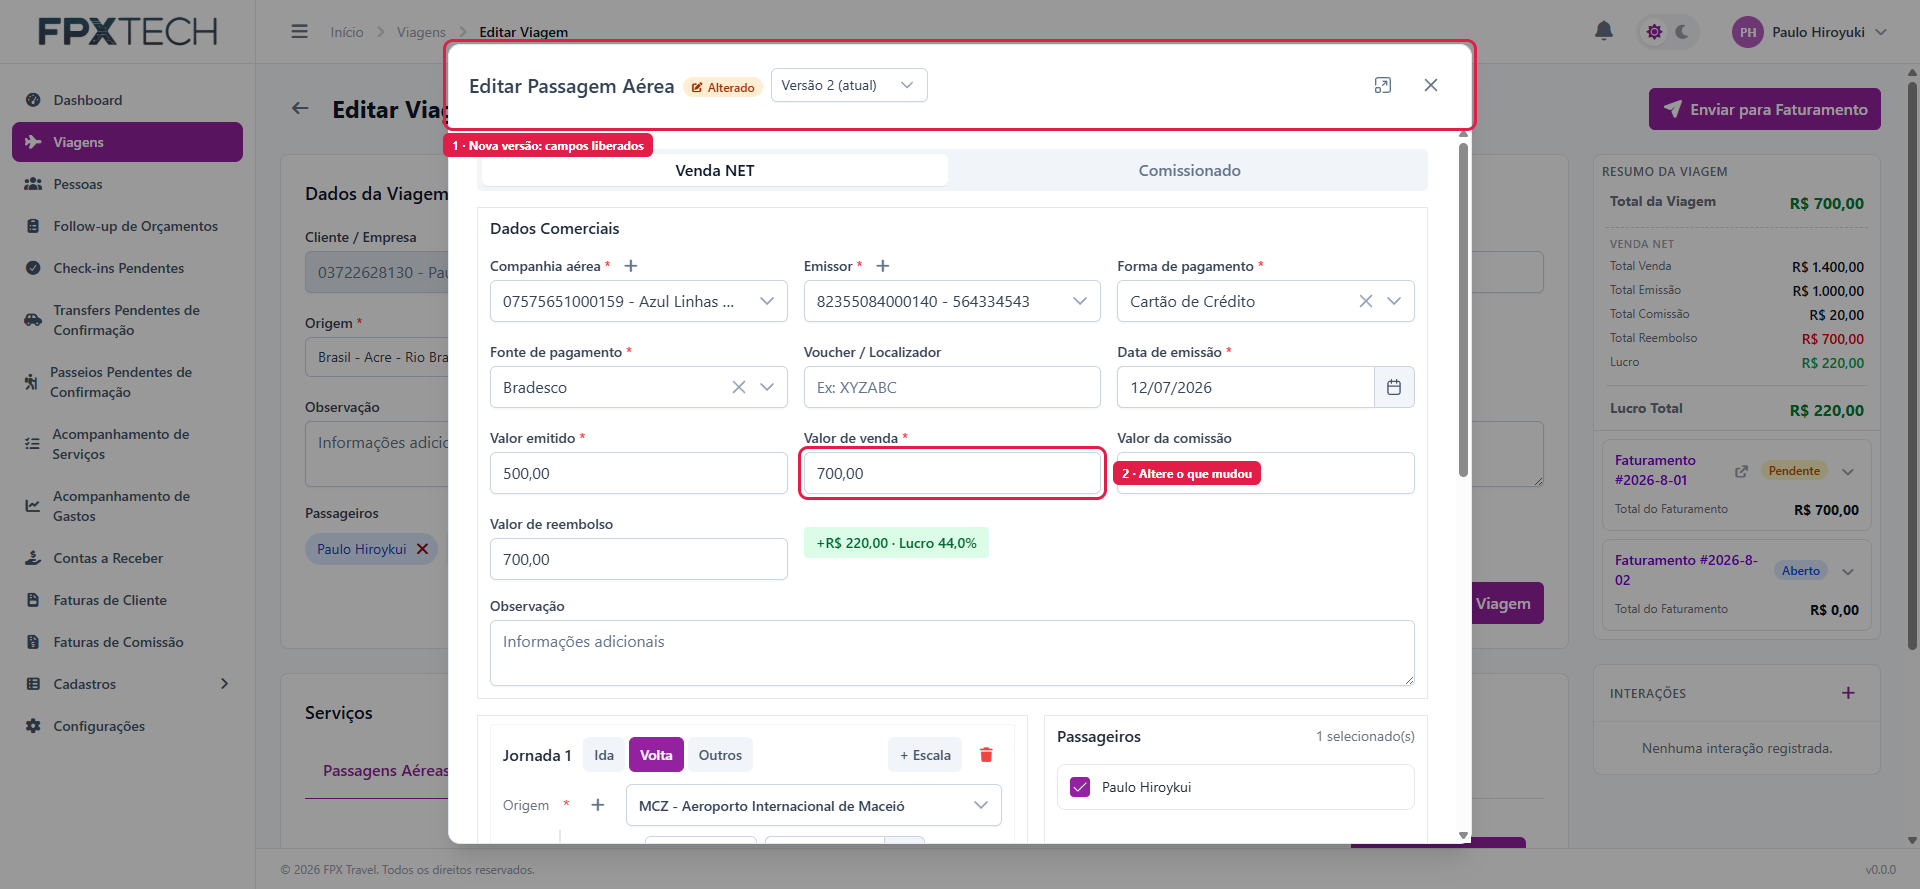Open the notifications bell
1920x889 pixels.
1604,31
